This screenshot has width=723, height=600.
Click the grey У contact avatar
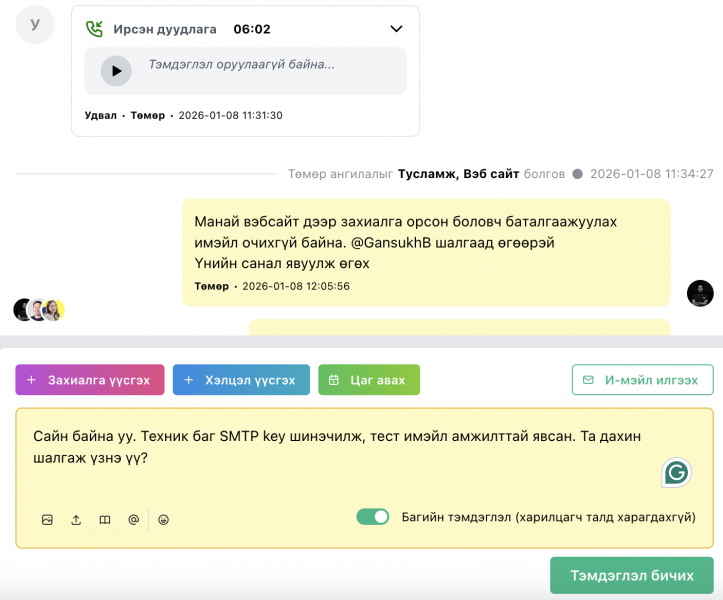pyautogui.click(x=36, y=25)
